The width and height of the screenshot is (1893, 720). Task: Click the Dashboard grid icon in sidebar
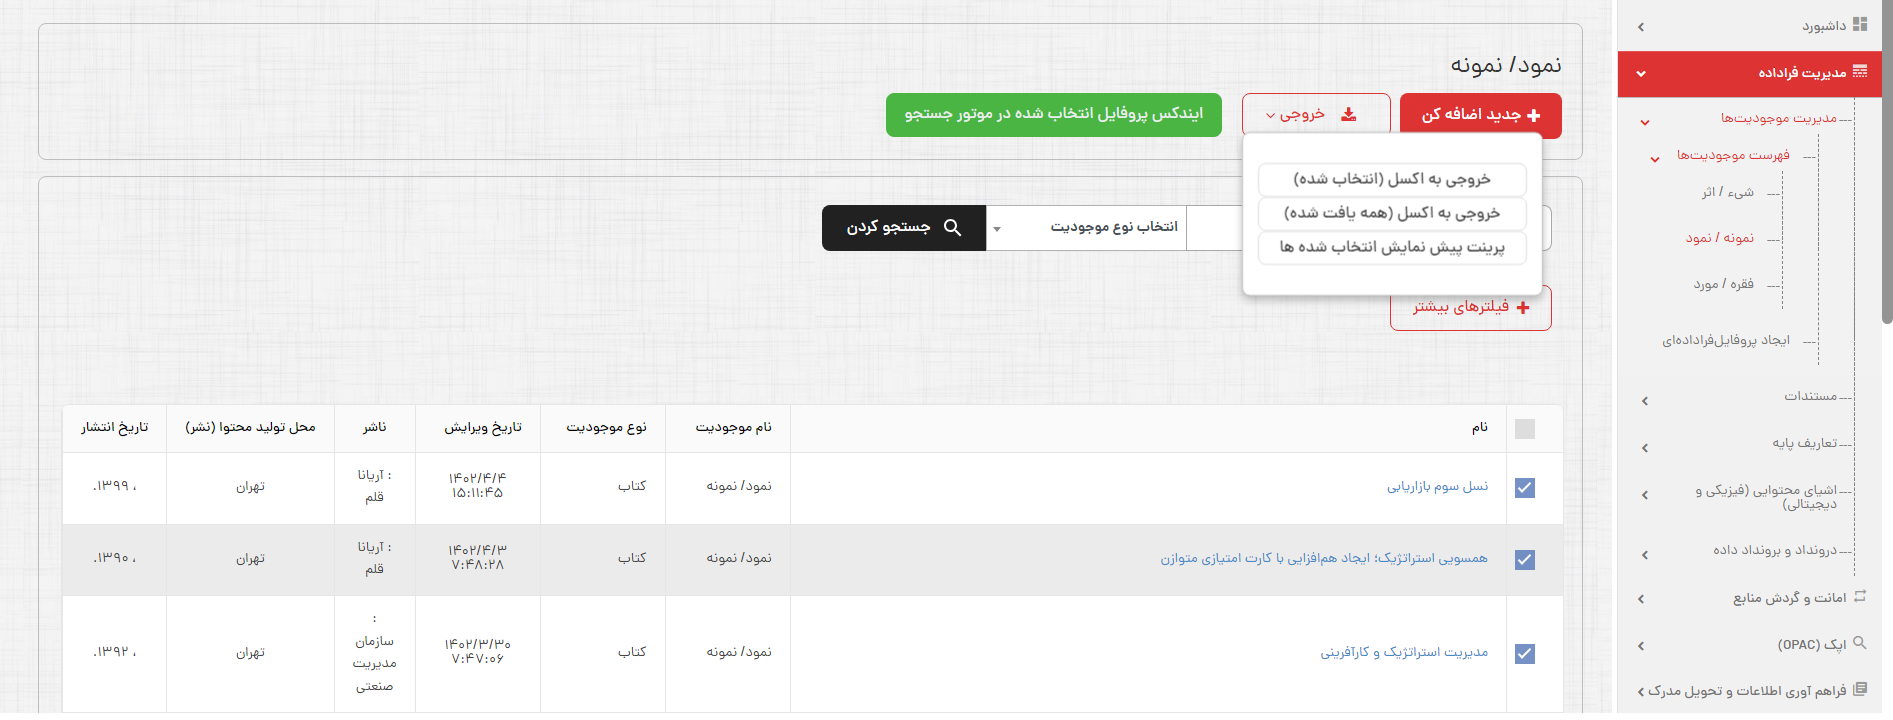pos(1860,25)
